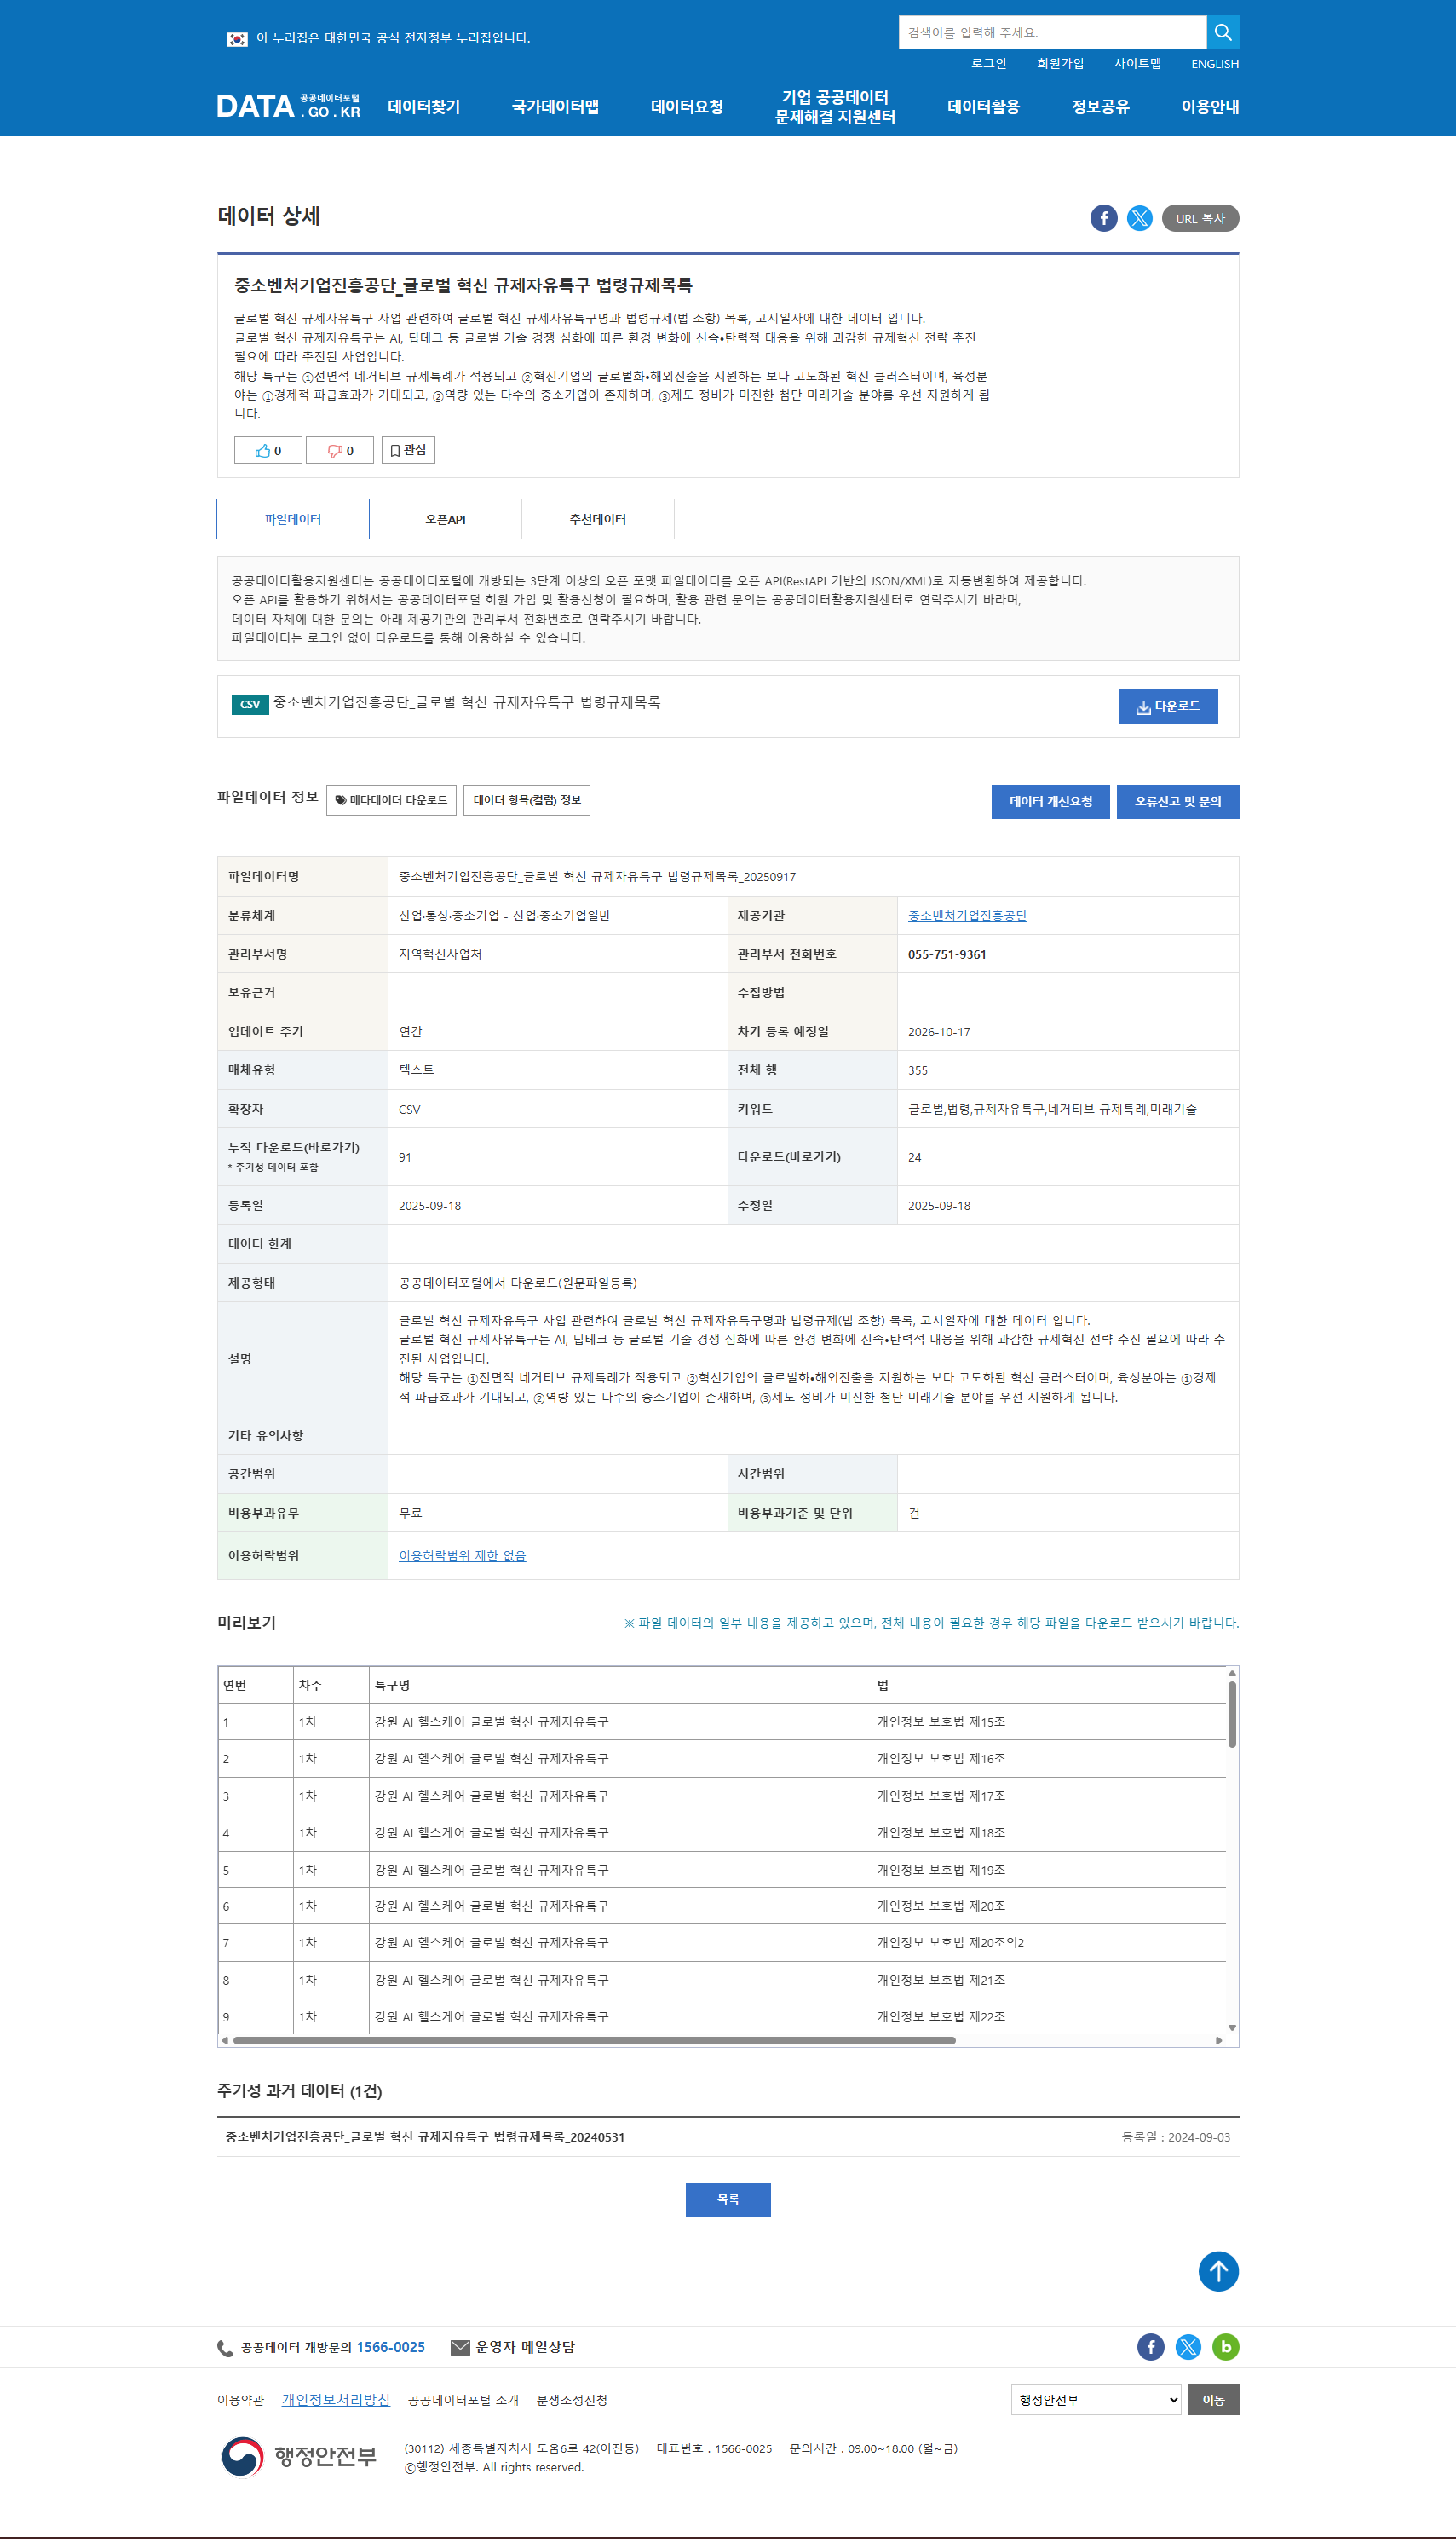Open the 중소벤처기업진흥공단 provider link

click(x=967, y=915)
